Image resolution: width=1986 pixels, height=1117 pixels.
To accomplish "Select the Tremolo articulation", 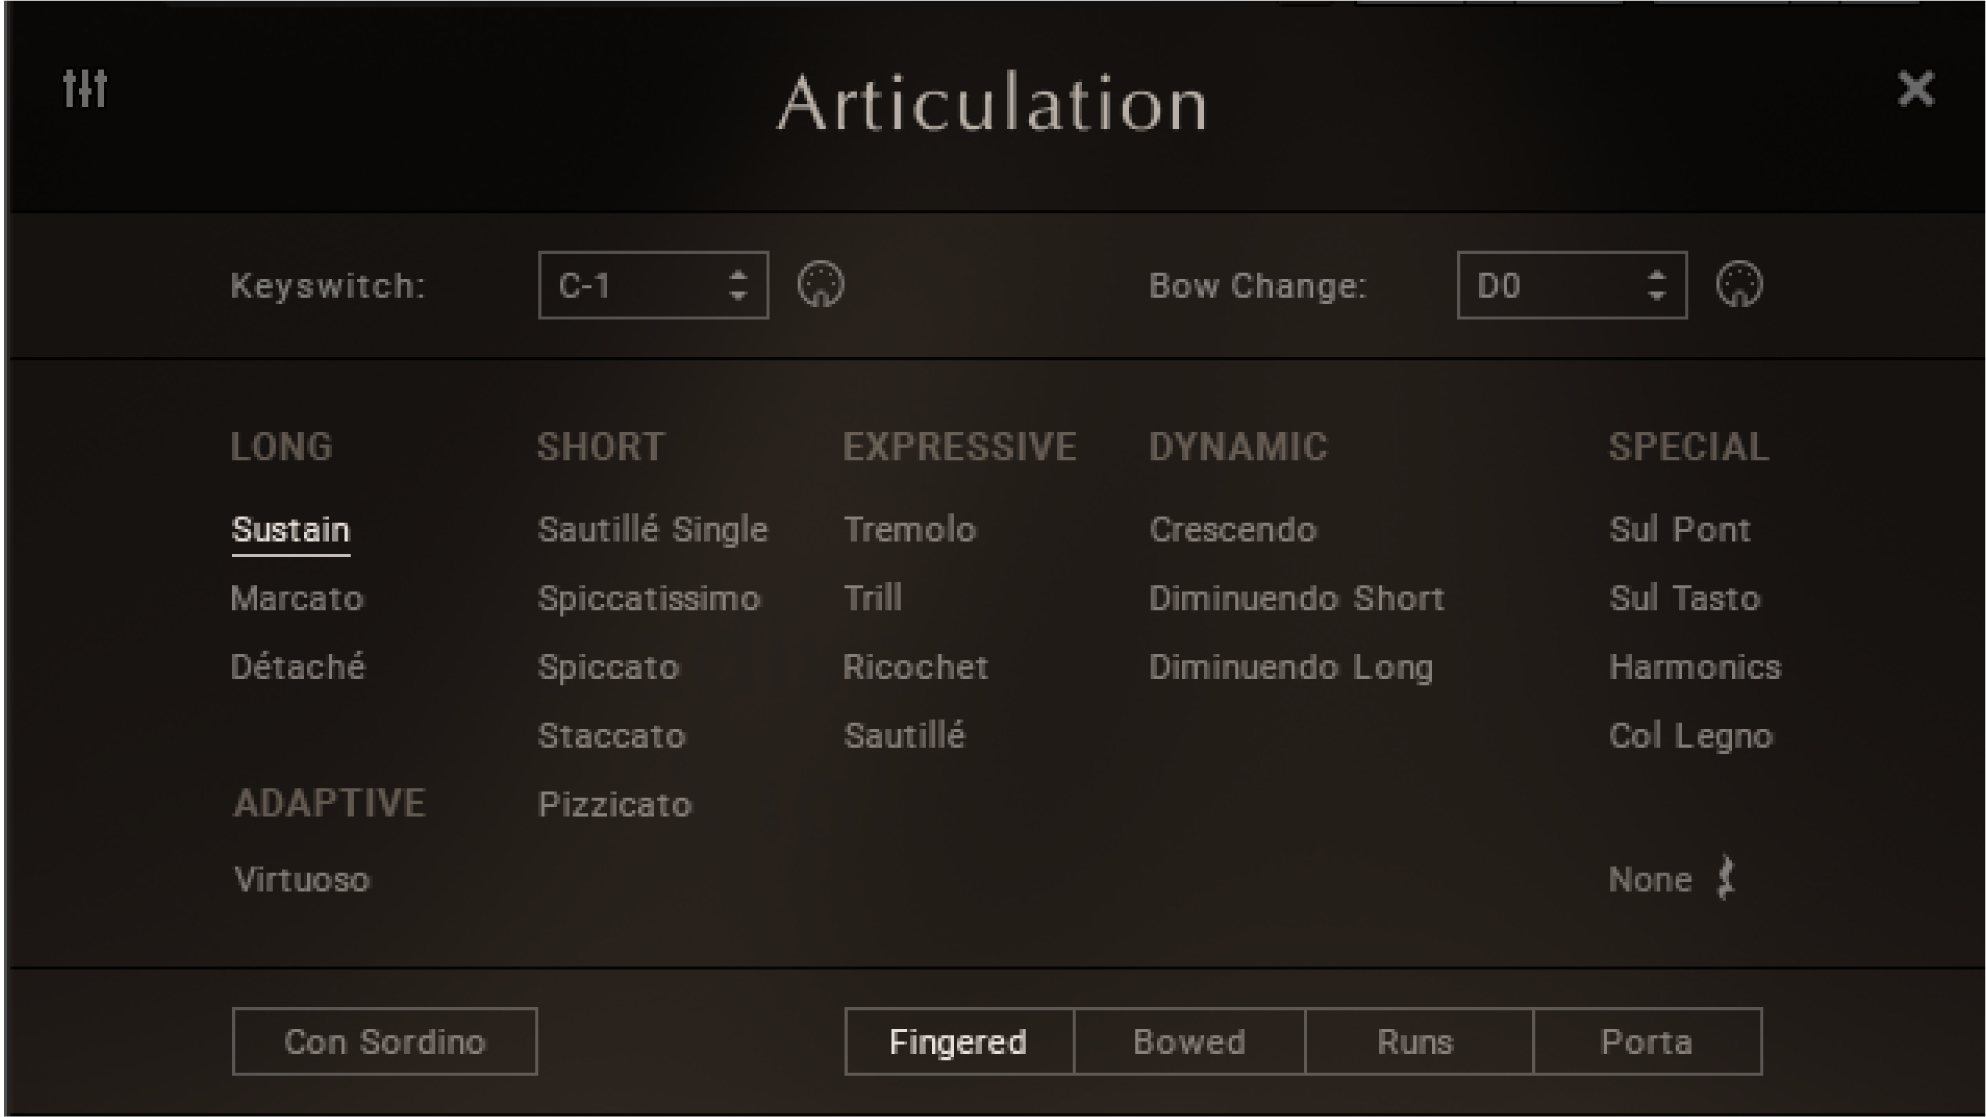I will 911,530.
